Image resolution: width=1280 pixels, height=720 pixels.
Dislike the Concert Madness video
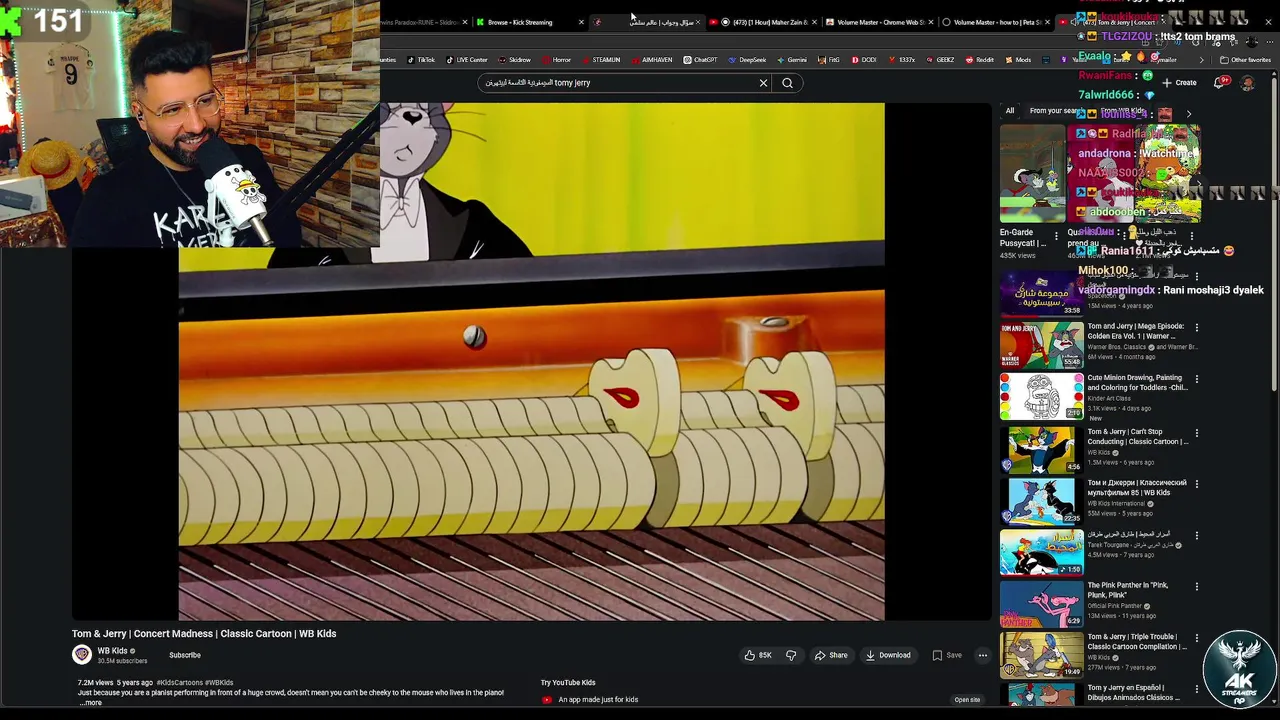pyautogui.click(x=791, y=655)
